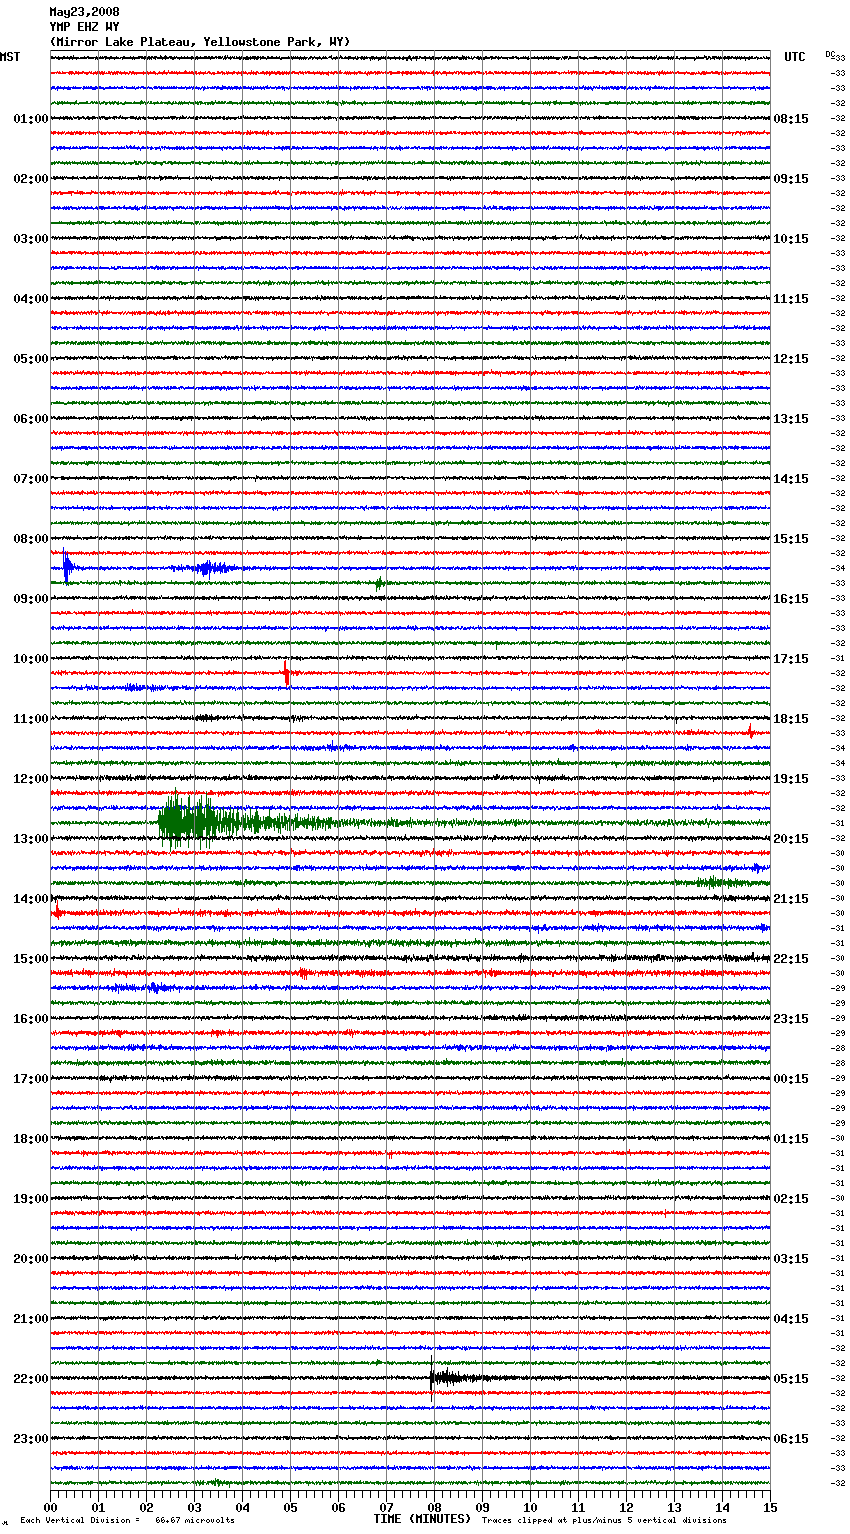Click the DC column header
Screen dimensions: 850x1534
pyautogui.click(x=830, y=54)
